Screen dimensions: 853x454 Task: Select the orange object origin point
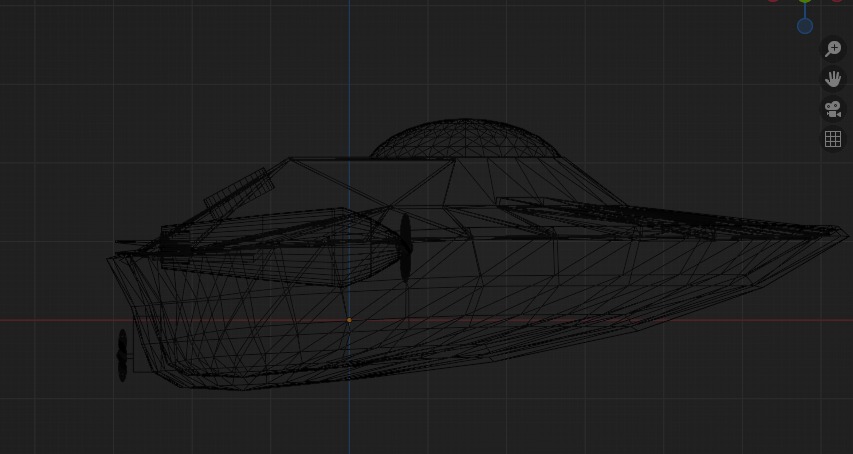click(x=349, y=320)
